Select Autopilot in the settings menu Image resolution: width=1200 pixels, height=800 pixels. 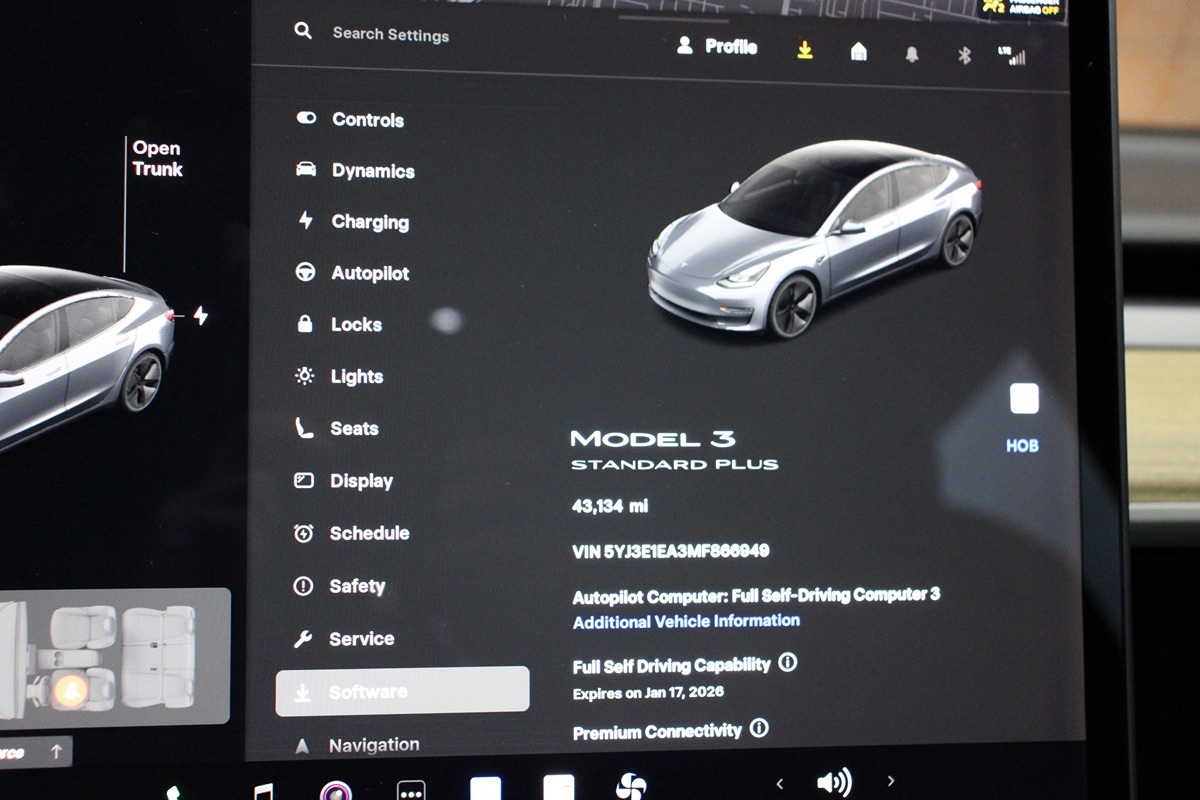coord(369,273)
